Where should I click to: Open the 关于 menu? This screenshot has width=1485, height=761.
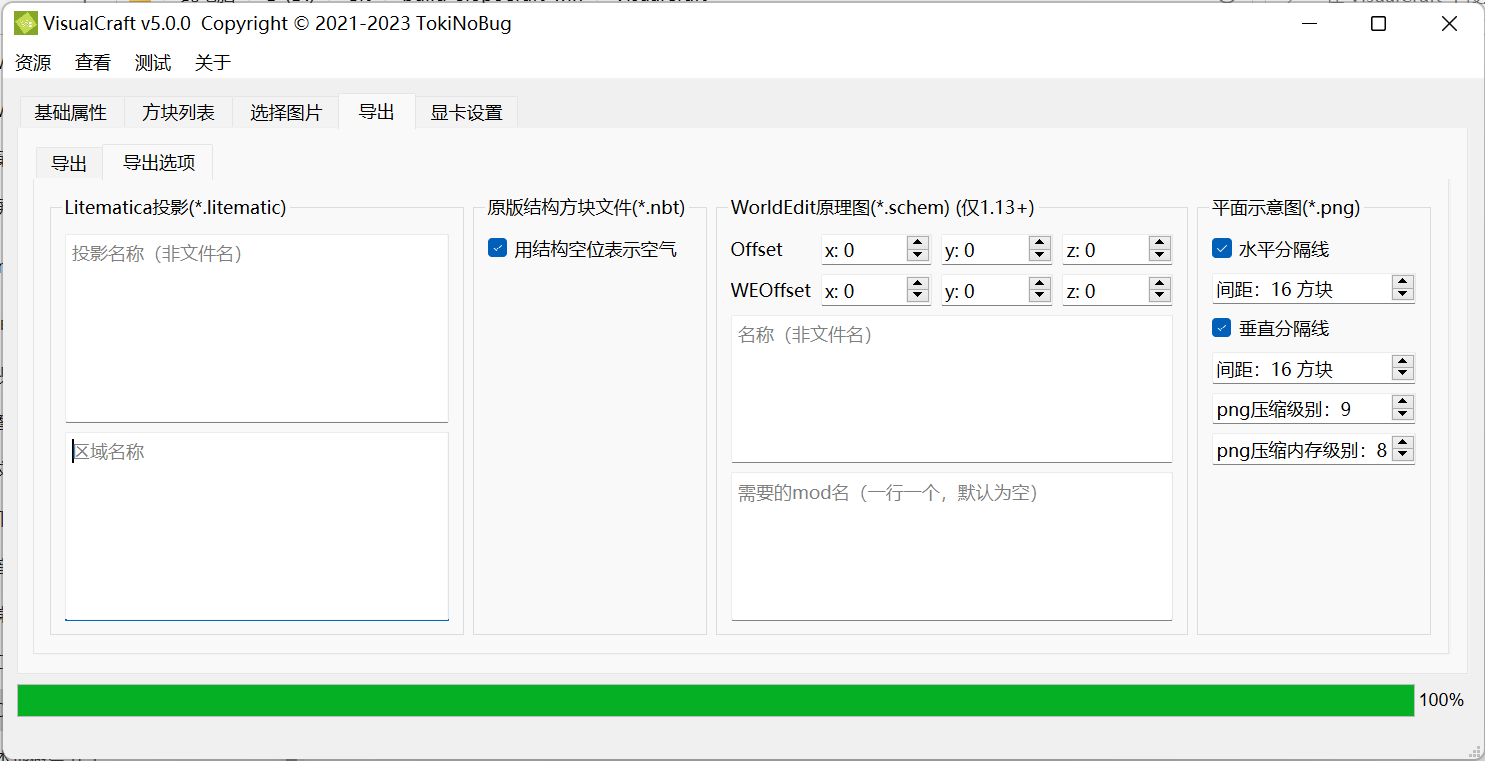213,63
